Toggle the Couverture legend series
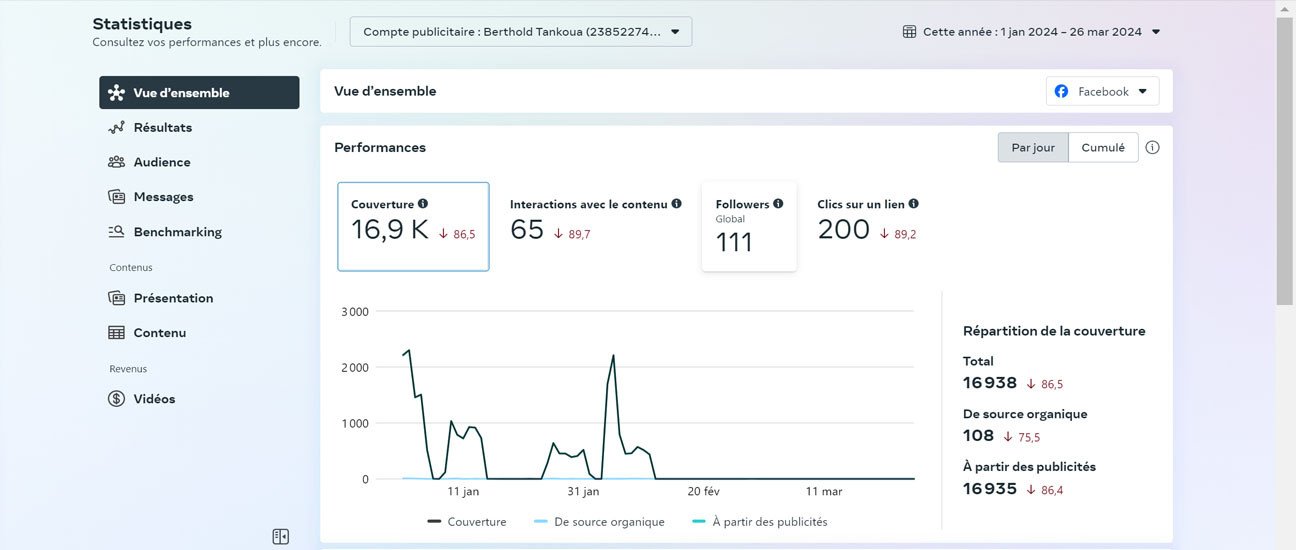Image resolution: width=1296 pixels, height=550 pixels. (x=467, y=522)
